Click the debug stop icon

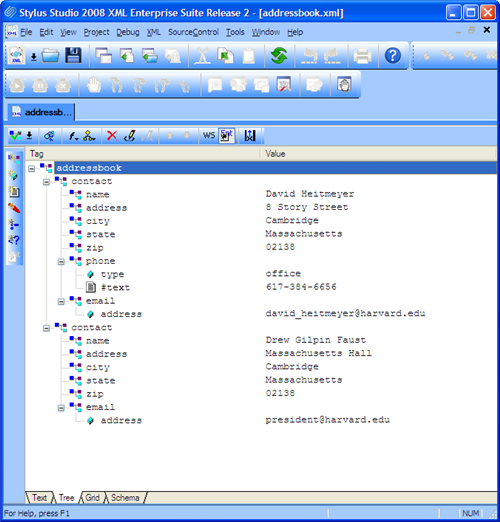click(x=63, y=85)
